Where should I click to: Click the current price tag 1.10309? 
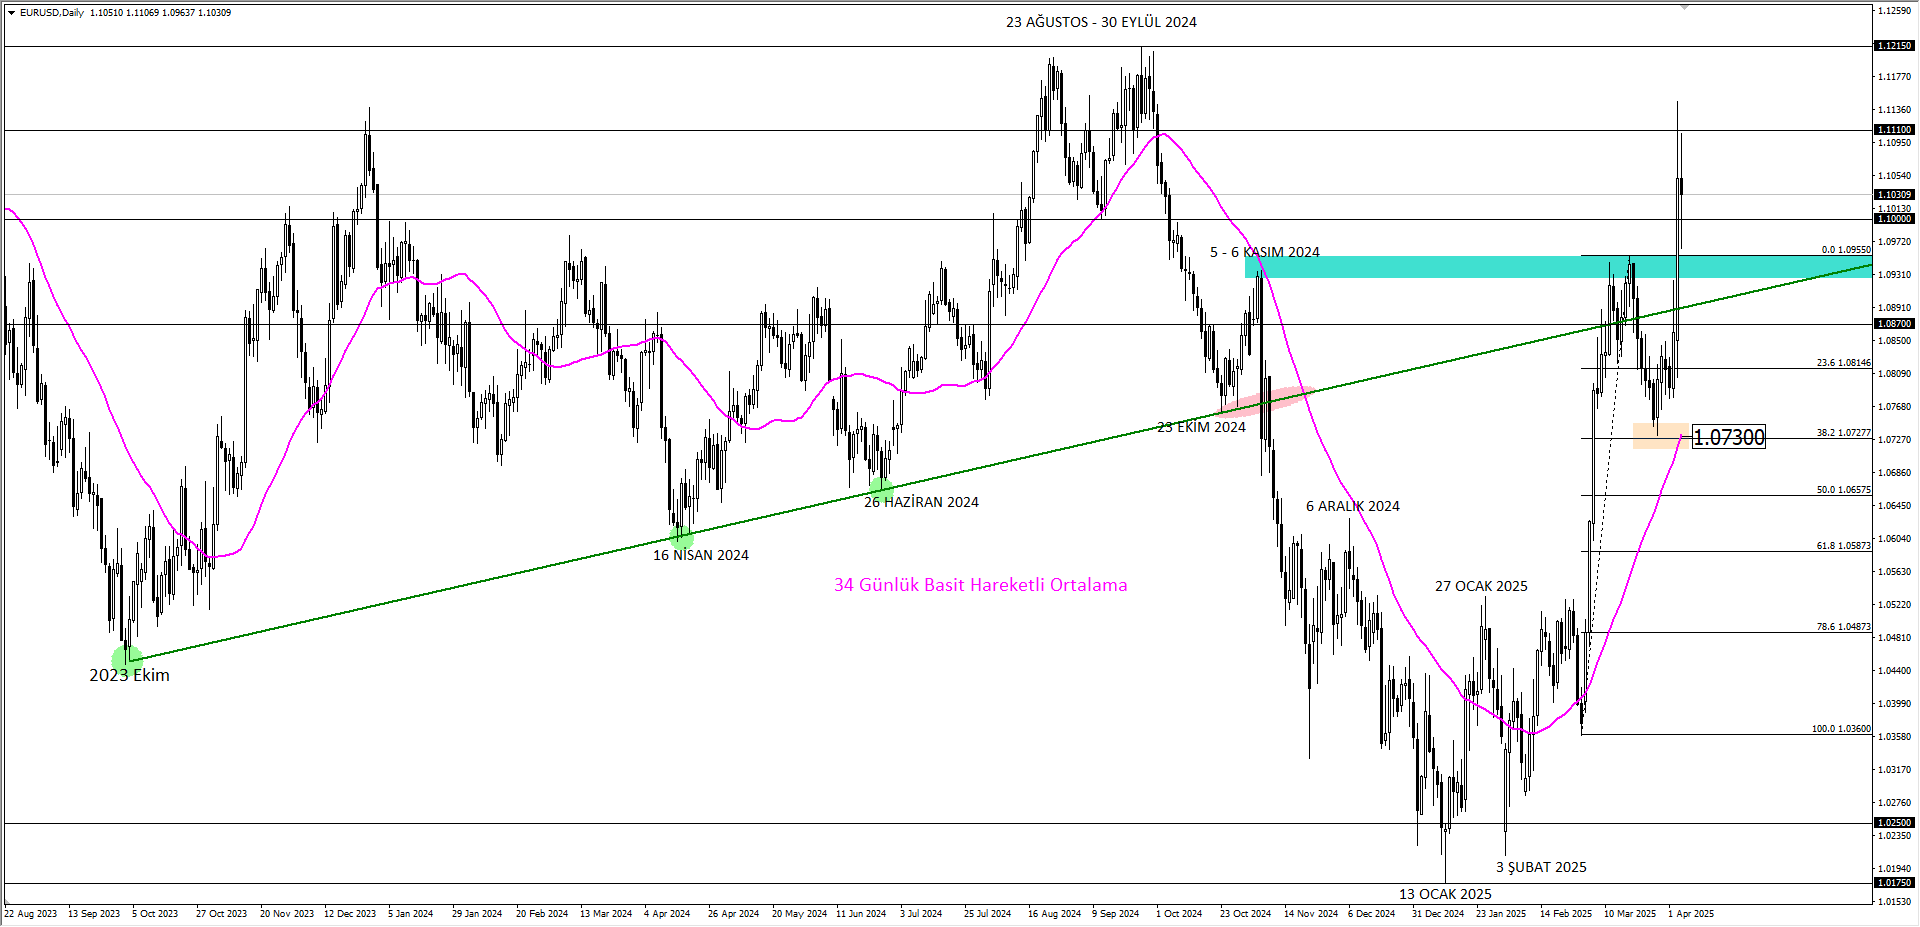1894,195
